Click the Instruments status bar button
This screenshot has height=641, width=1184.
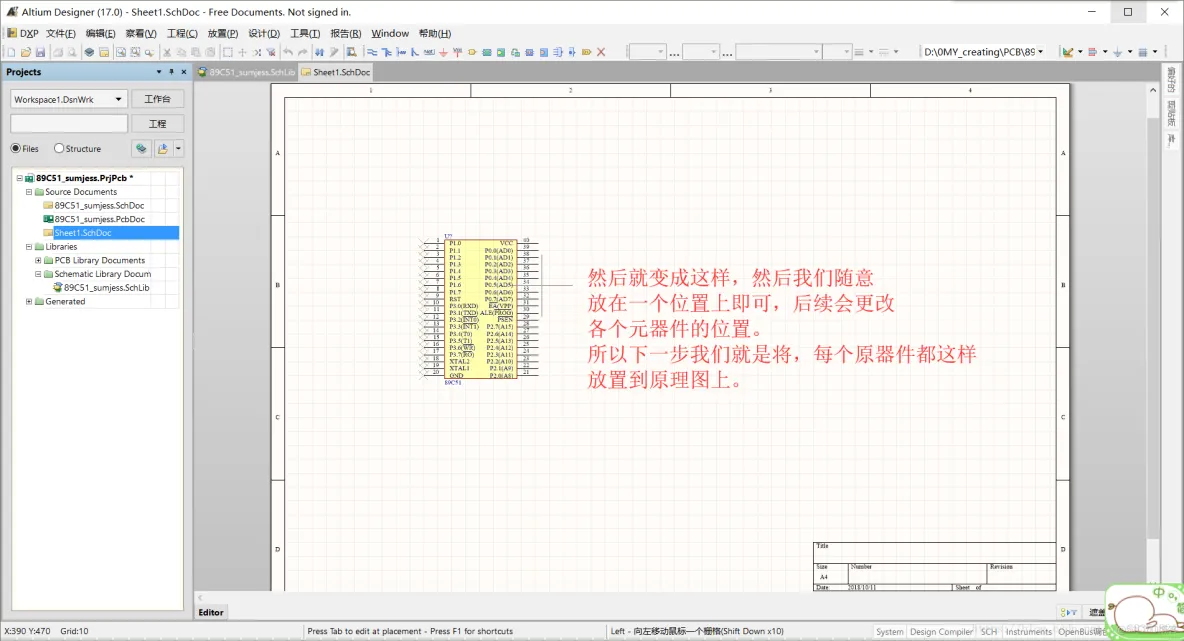coord(1028,632)
